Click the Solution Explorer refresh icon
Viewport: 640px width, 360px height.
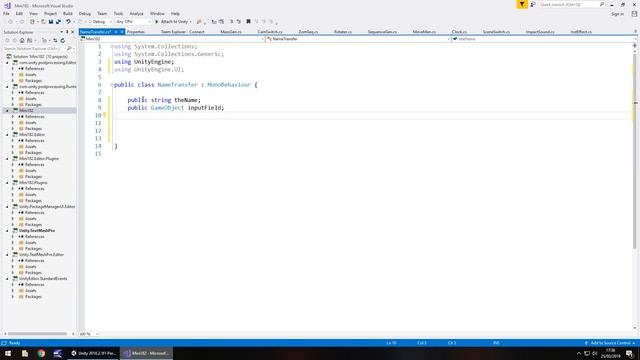coord(62,40)
